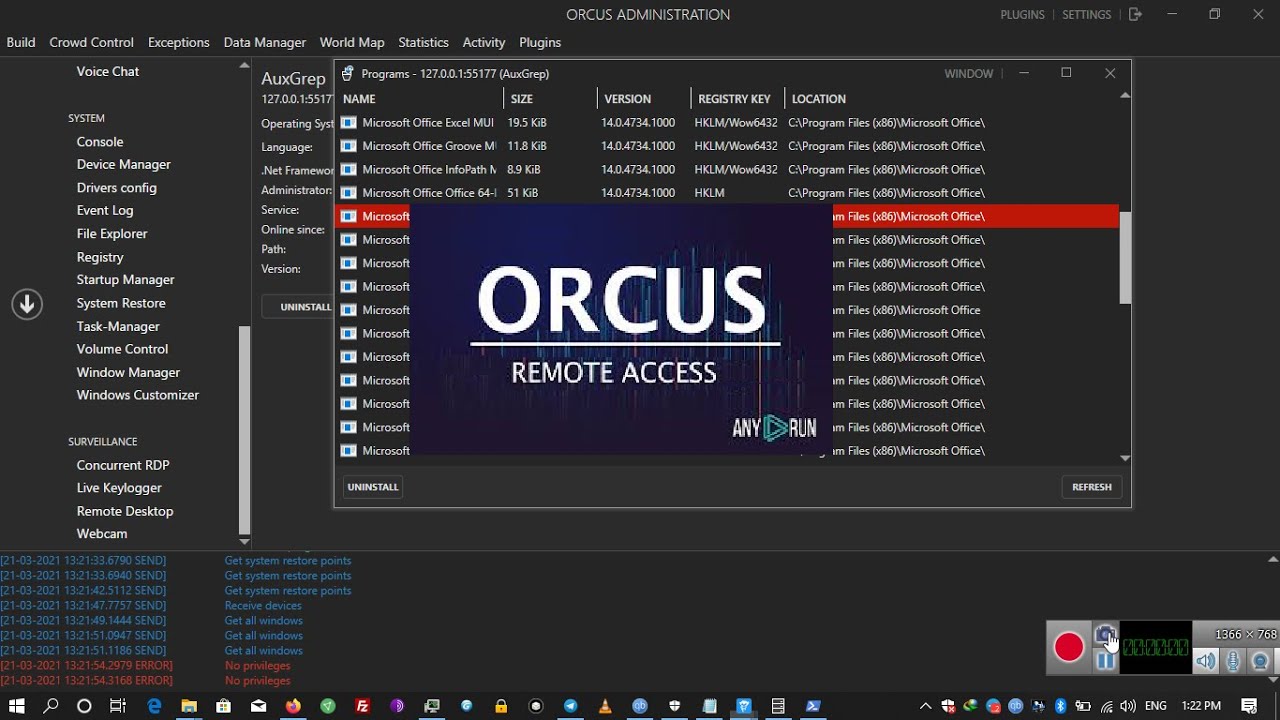Open PowerShell from taskbar

coord(813,706)
